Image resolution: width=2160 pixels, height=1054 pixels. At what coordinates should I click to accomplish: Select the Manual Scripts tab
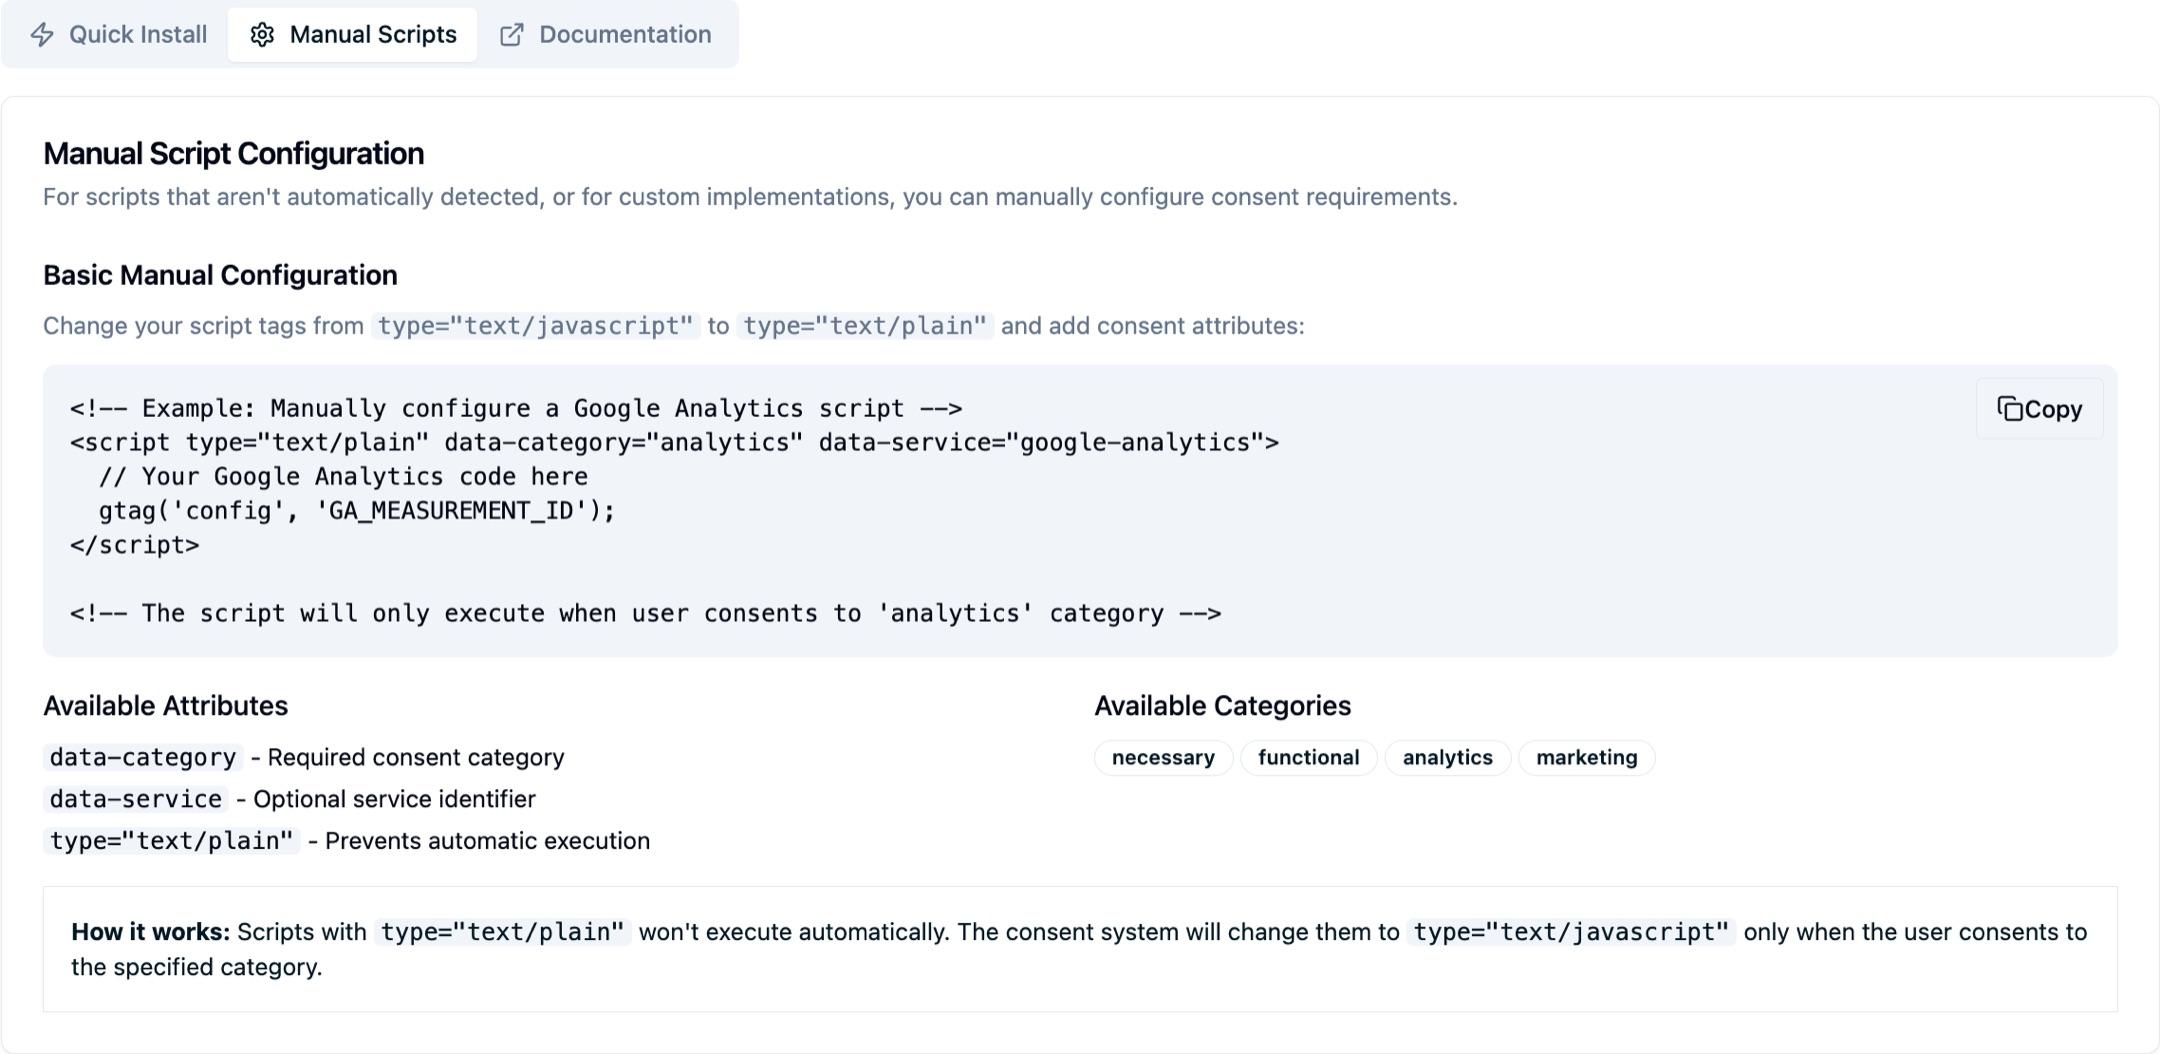coord(352,34)
